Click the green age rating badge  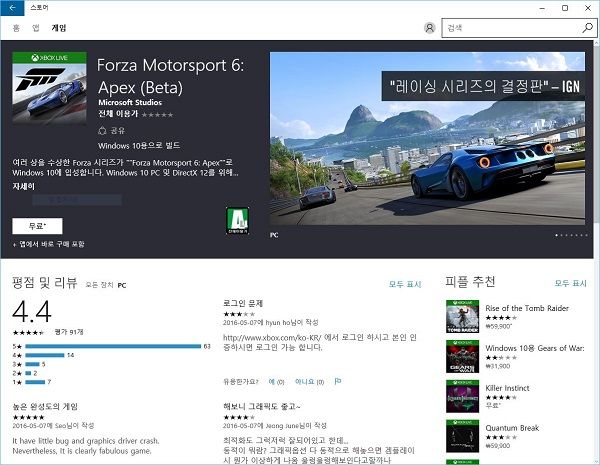point(238,221)
